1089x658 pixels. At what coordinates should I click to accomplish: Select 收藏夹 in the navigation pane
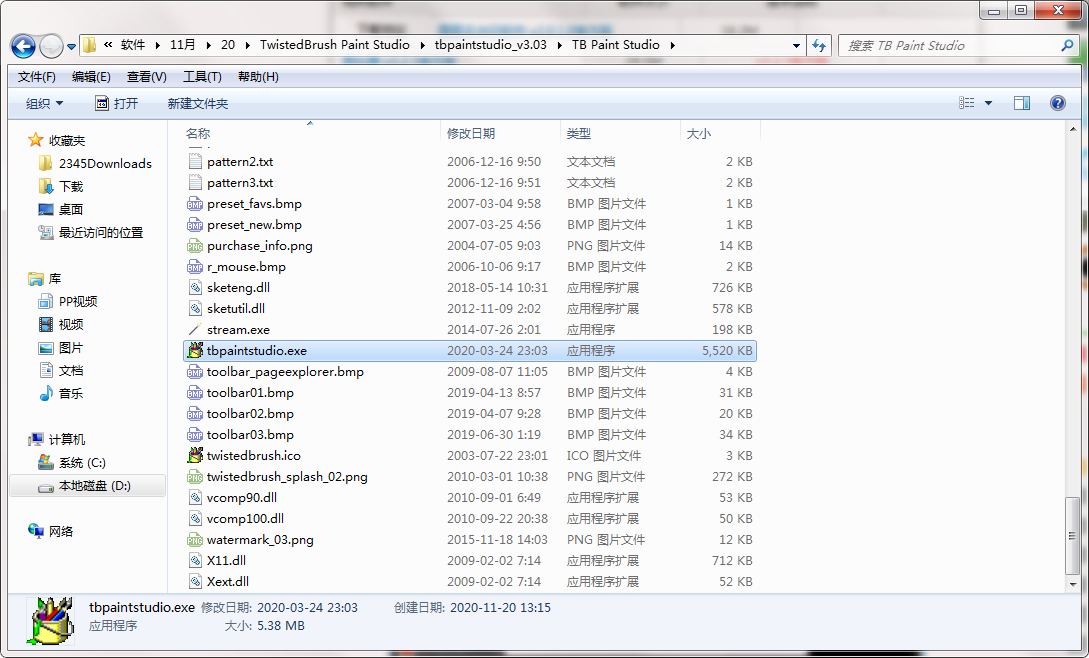(x=67, y=140)
